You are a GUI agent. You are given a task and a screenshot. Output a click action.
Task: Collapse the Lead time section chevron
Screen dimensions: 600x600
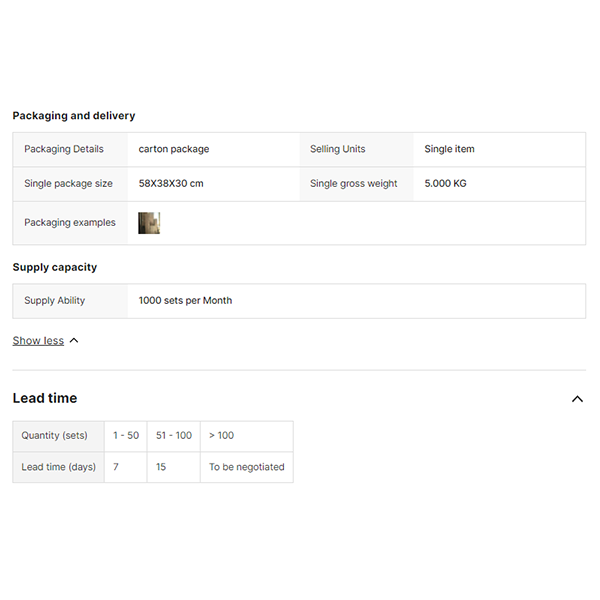click(x=577, y=399)
